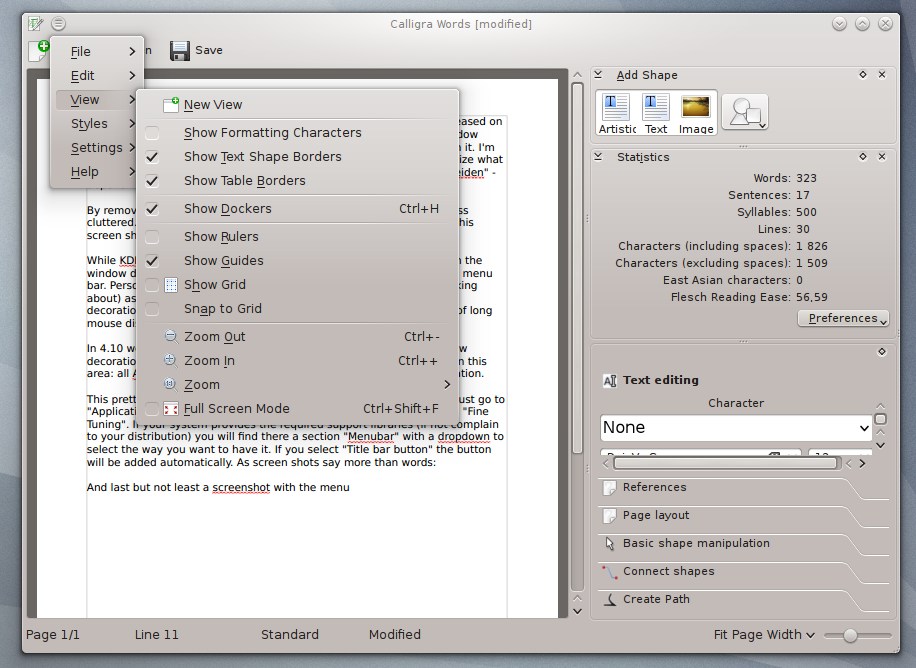Viewport: 916px width, 668px height.
Task: Select the Artistic text shape icon
Action: click(616, 108)
